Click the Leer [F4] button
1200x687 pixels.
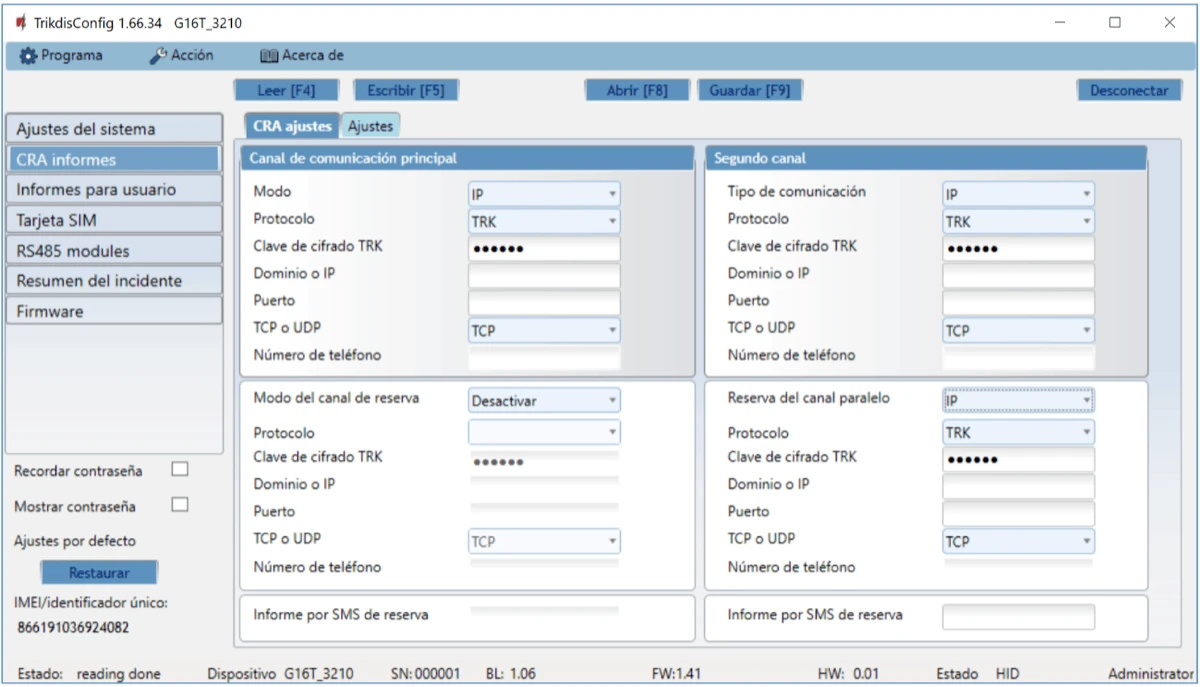286,90
